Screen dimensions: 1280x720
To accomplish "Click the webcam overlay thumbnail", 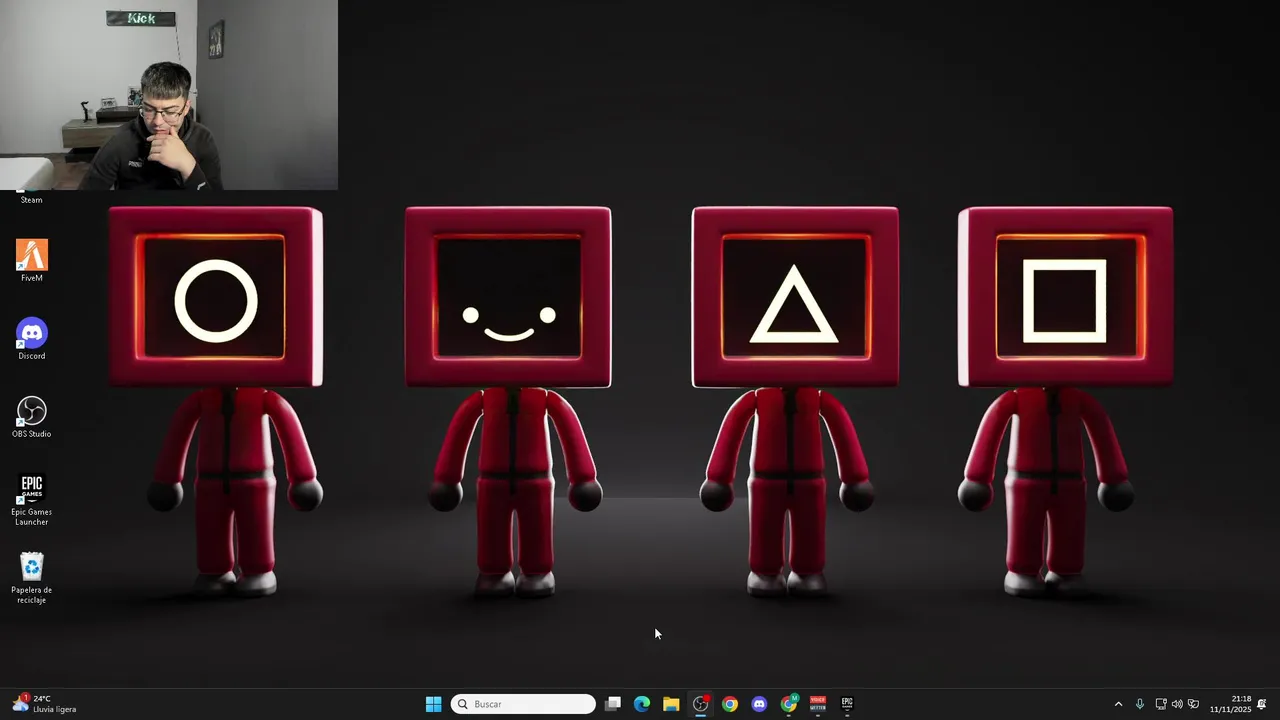I will (x=169, y=95).
